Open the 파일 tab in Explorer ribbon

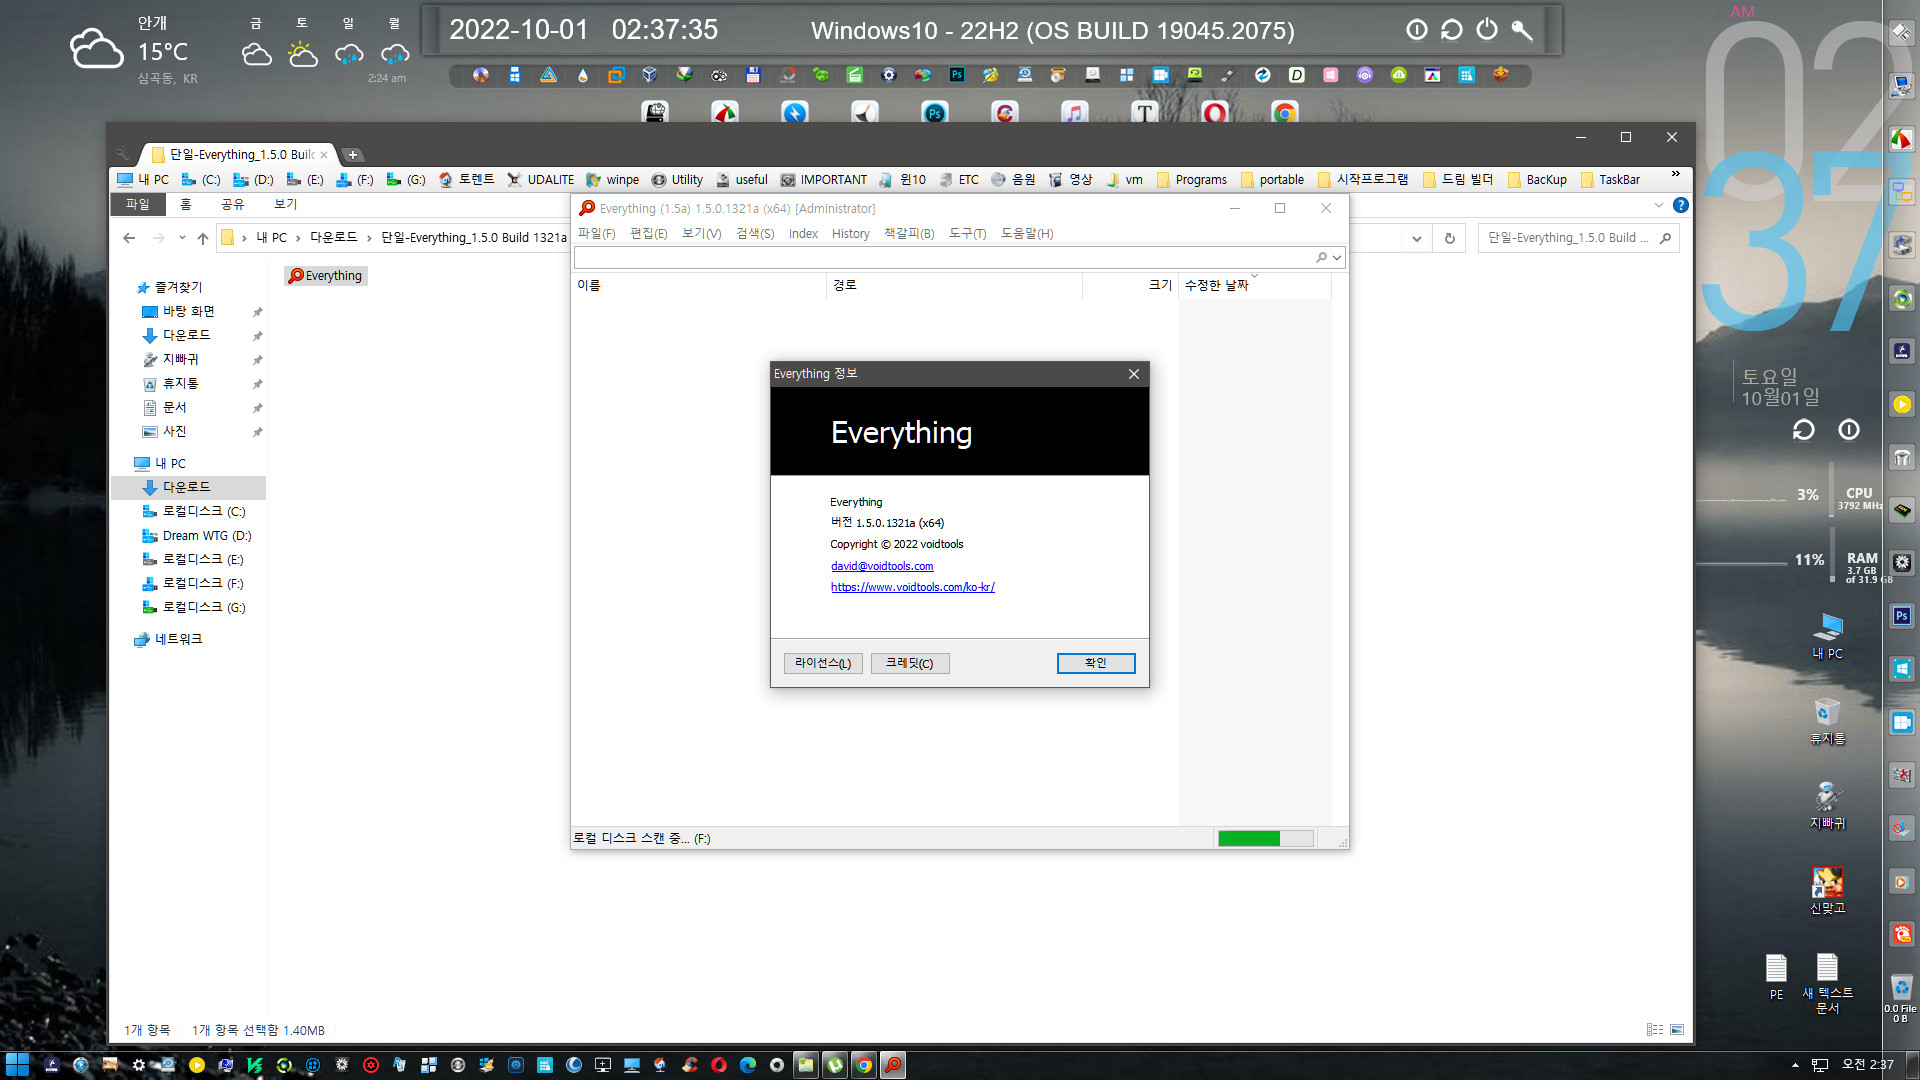137,204
